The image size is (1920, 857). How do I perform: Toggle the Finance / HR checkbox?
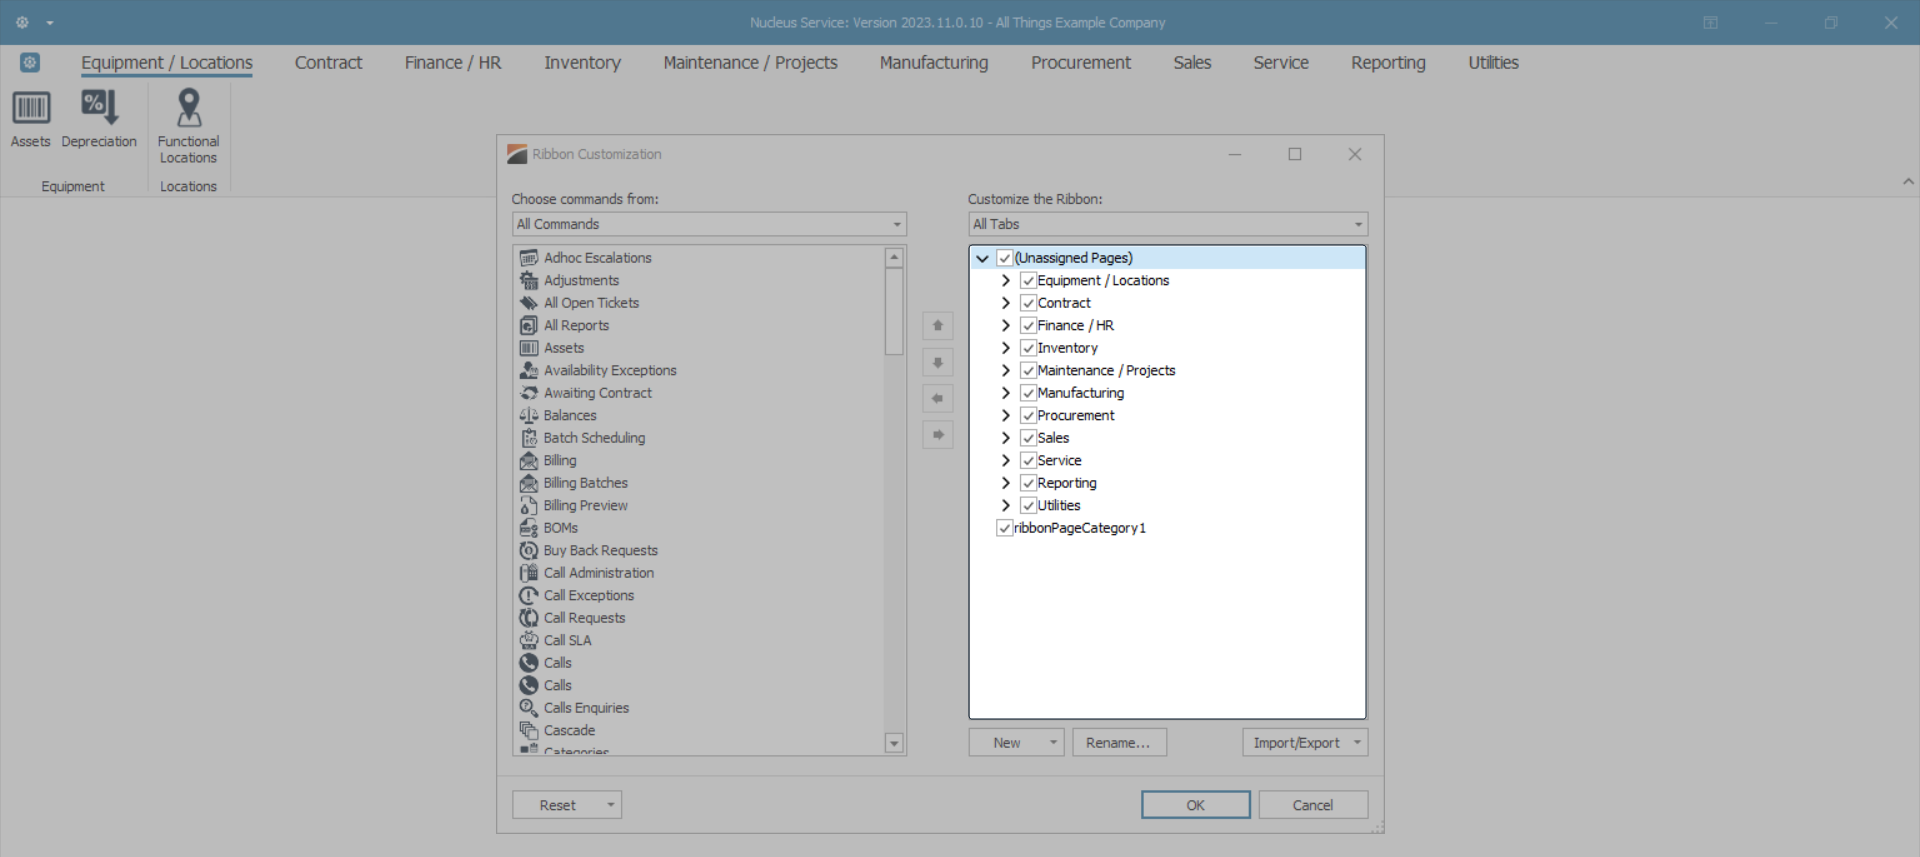tap(1028, 326)
